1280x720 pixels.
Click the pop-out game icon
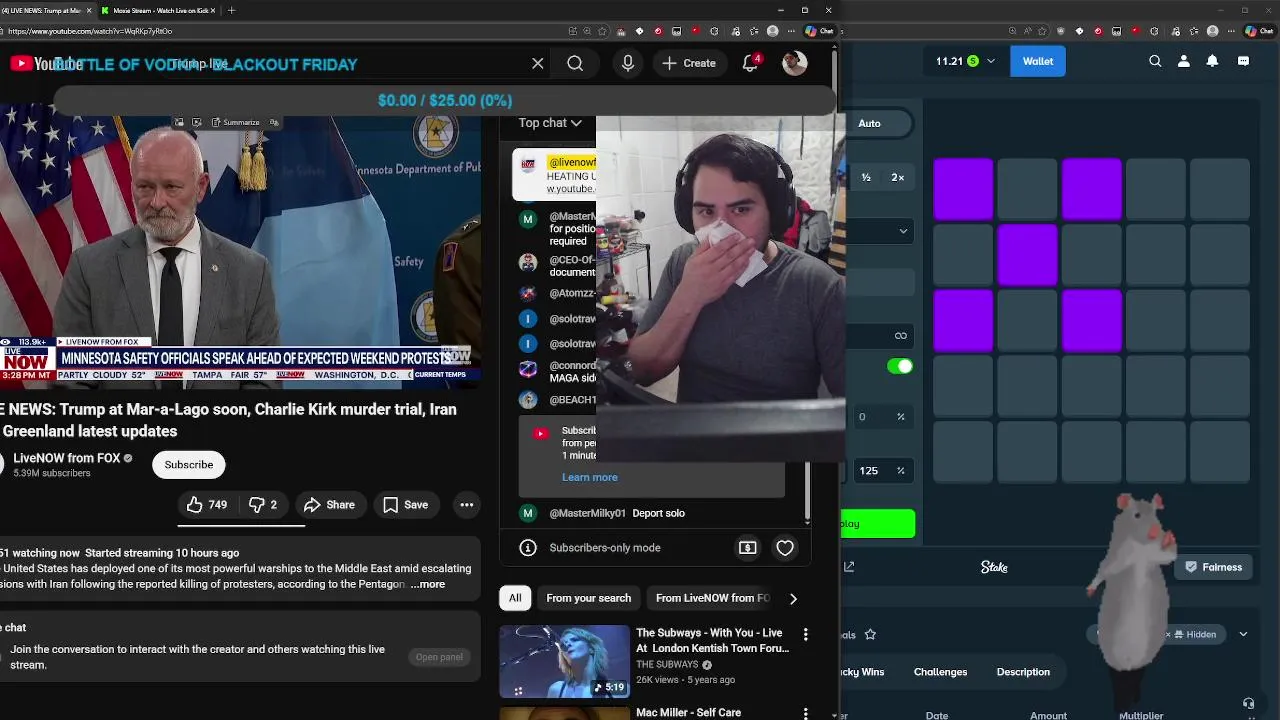coord(849,567)
